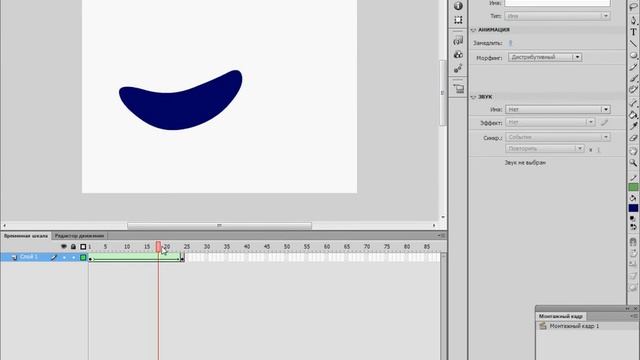Collapse the scene panel with double arrows
The image size is (640, 360).
(627, 309)
